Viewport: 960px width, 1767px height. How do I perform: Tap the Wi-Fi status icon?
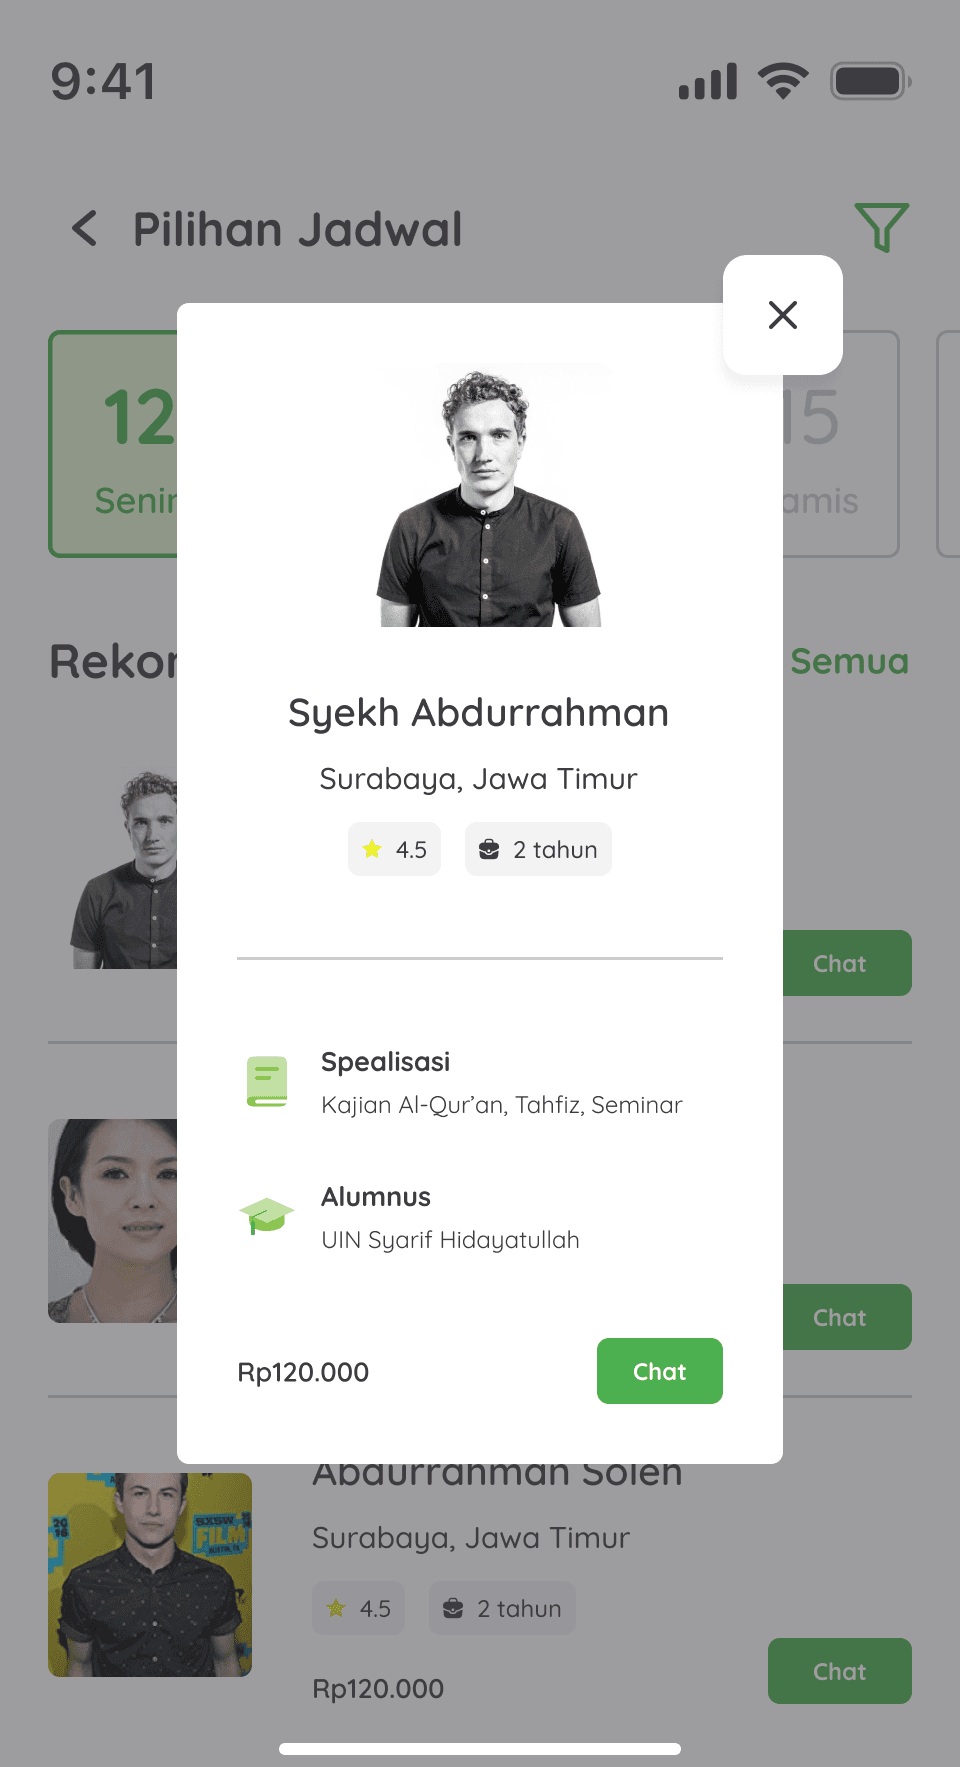[x=783, y=81]
